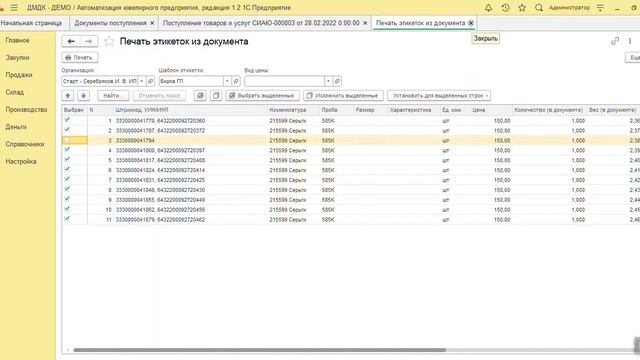Uncheck all rows icon button
The height and width of the screenshot is (360, 640).
216,96
